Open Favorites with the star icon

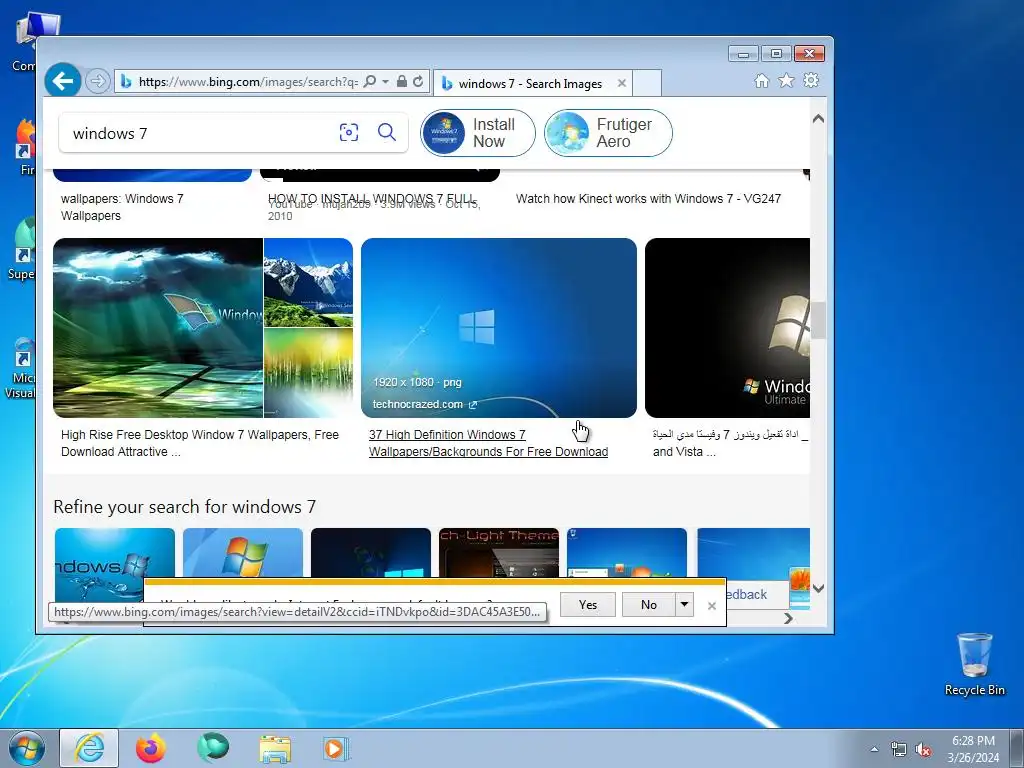[786, 80]
